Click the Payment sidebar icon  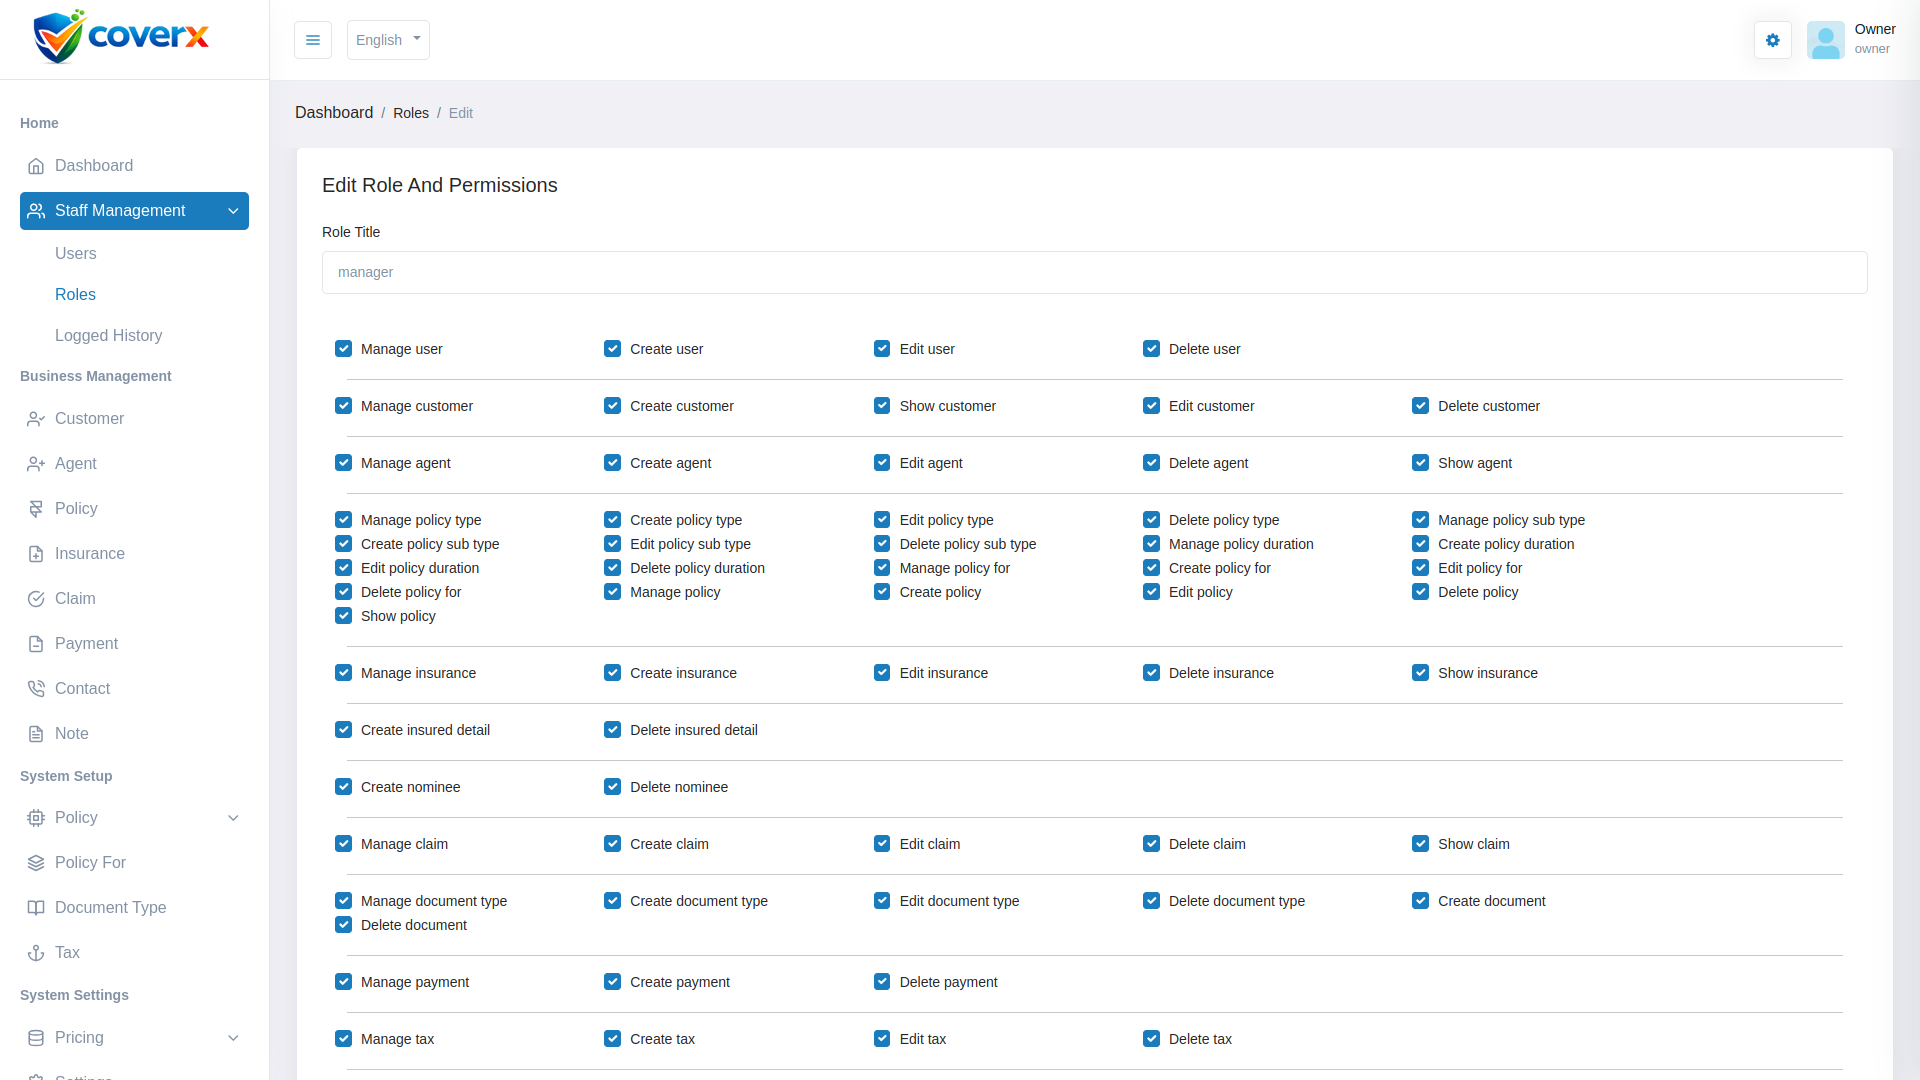point(36,644)
